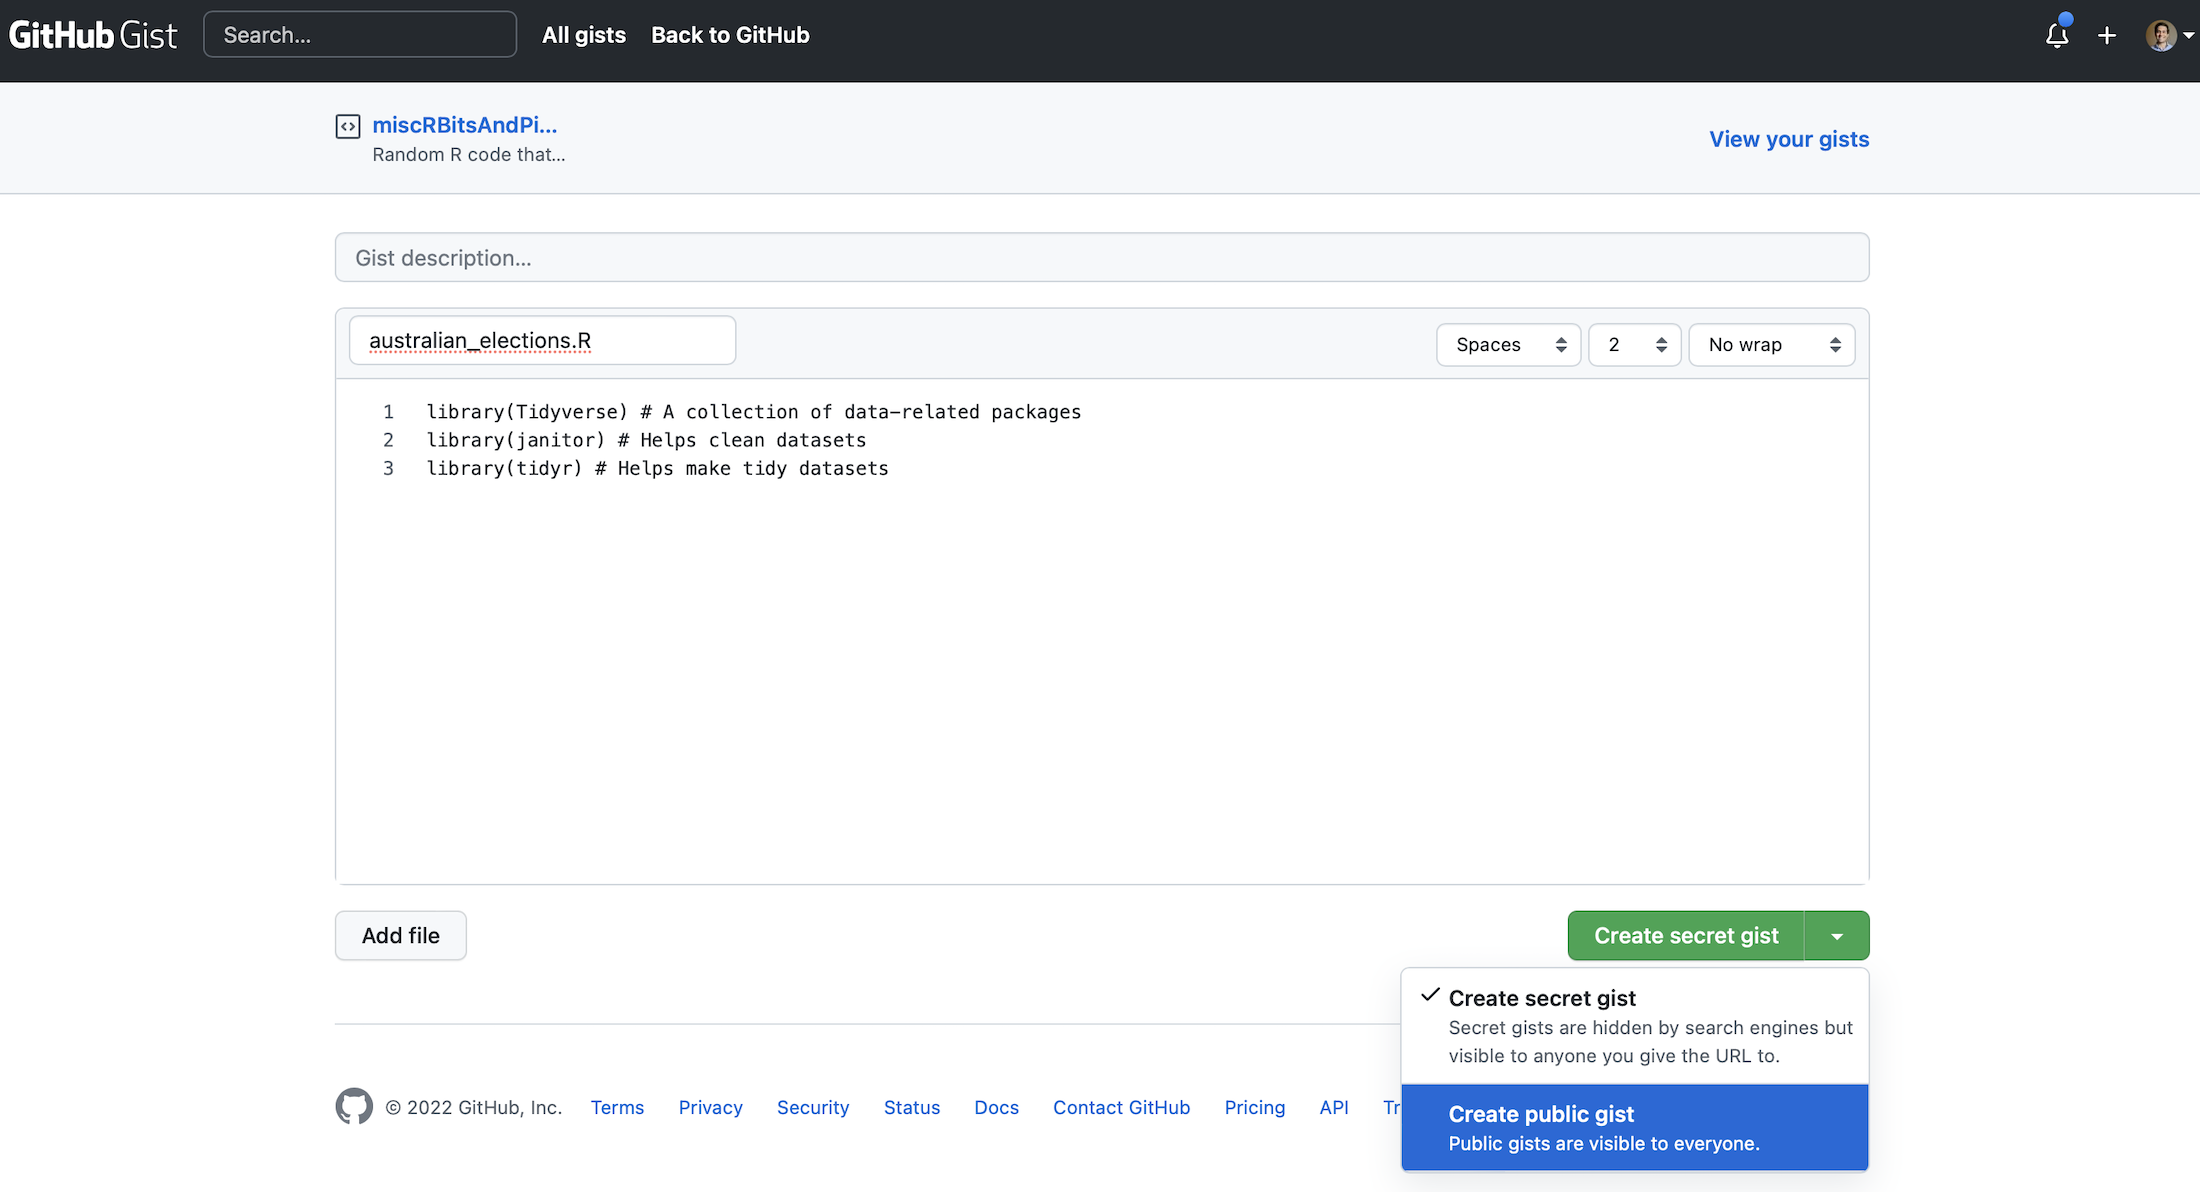Screen dimensions: 2200x1192
Task: Click the GitHub Gist logo
Action: [x=93, y=35]
